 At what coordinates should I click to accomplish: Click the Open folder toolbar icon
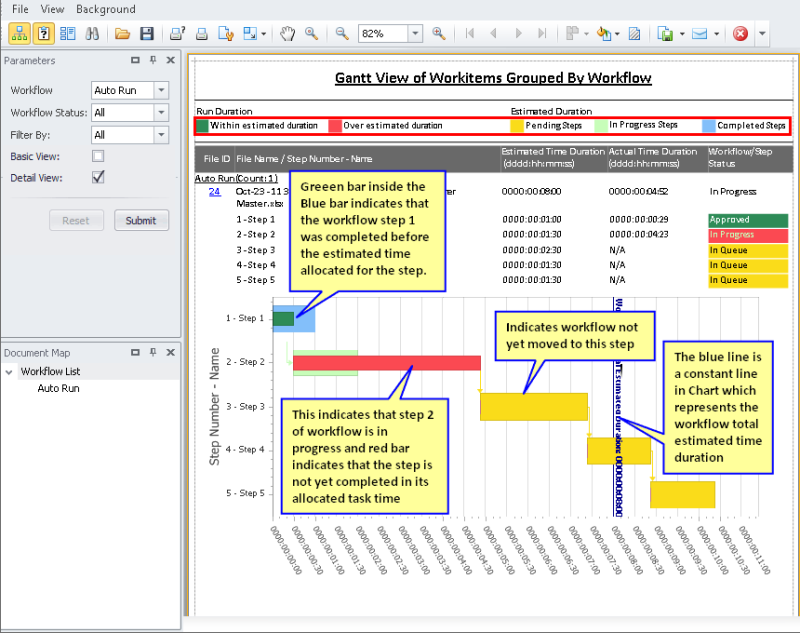click(122, 34)
